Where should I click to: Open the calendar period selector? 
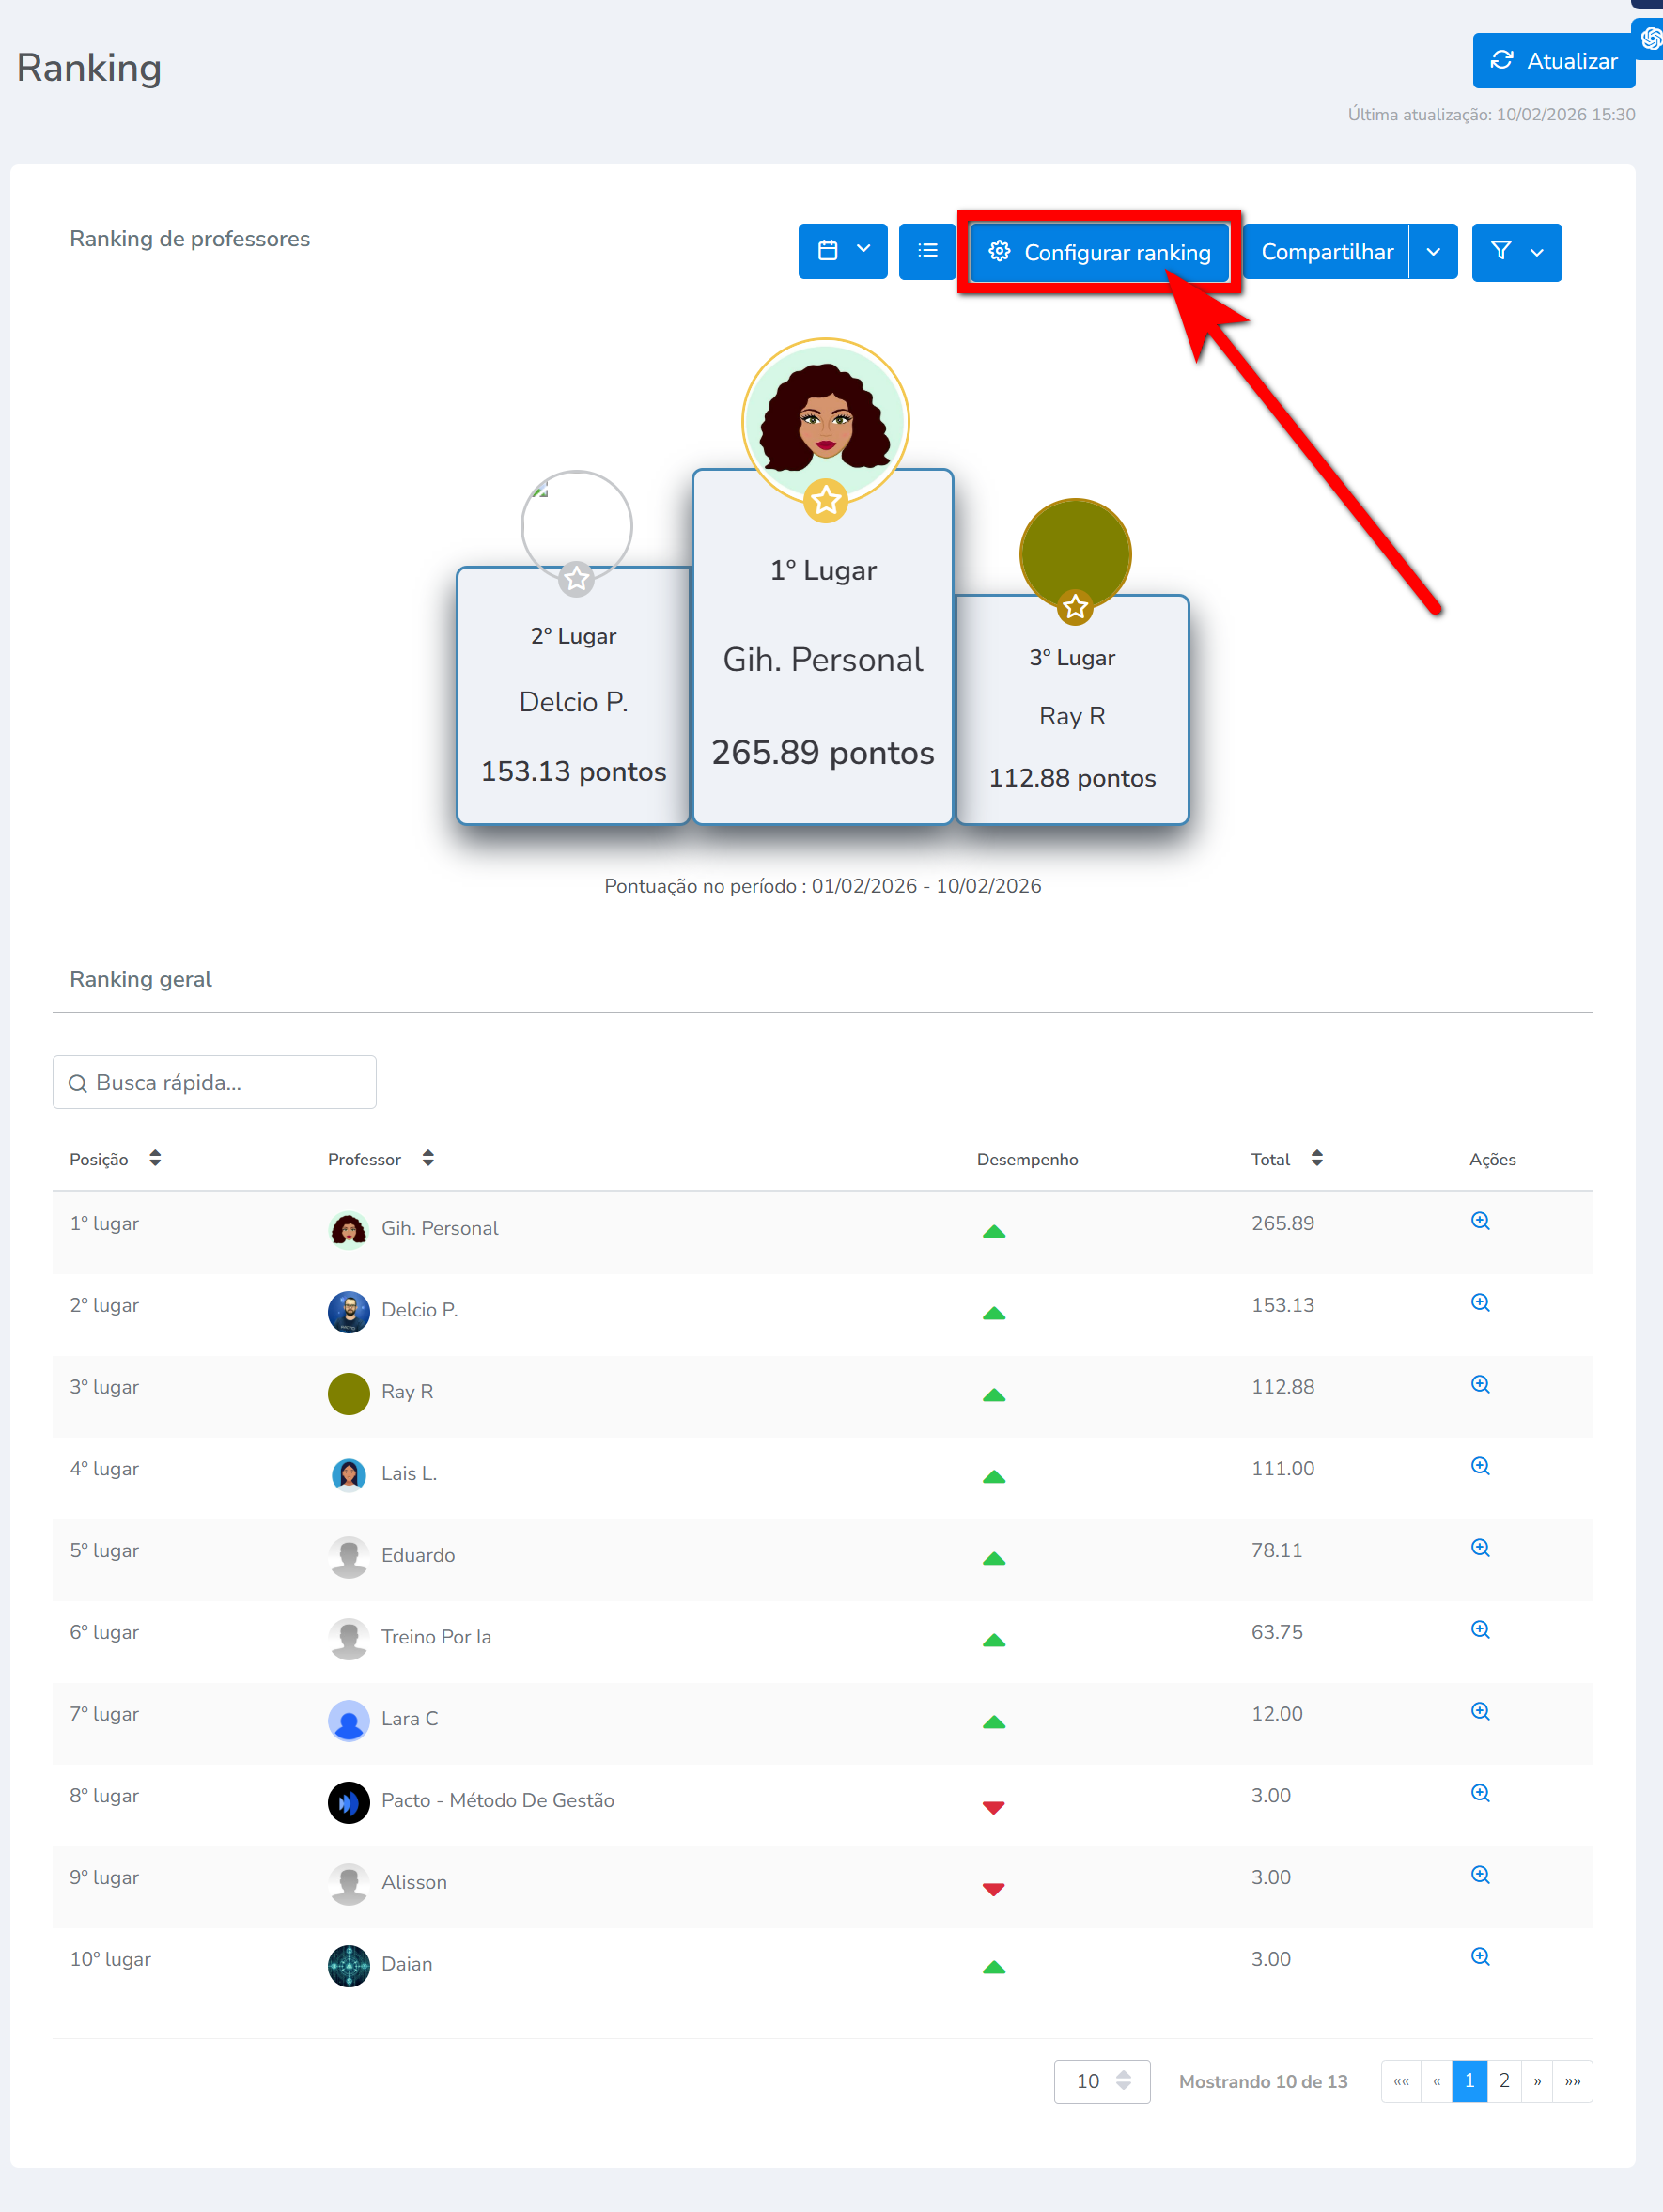[842, 251]
